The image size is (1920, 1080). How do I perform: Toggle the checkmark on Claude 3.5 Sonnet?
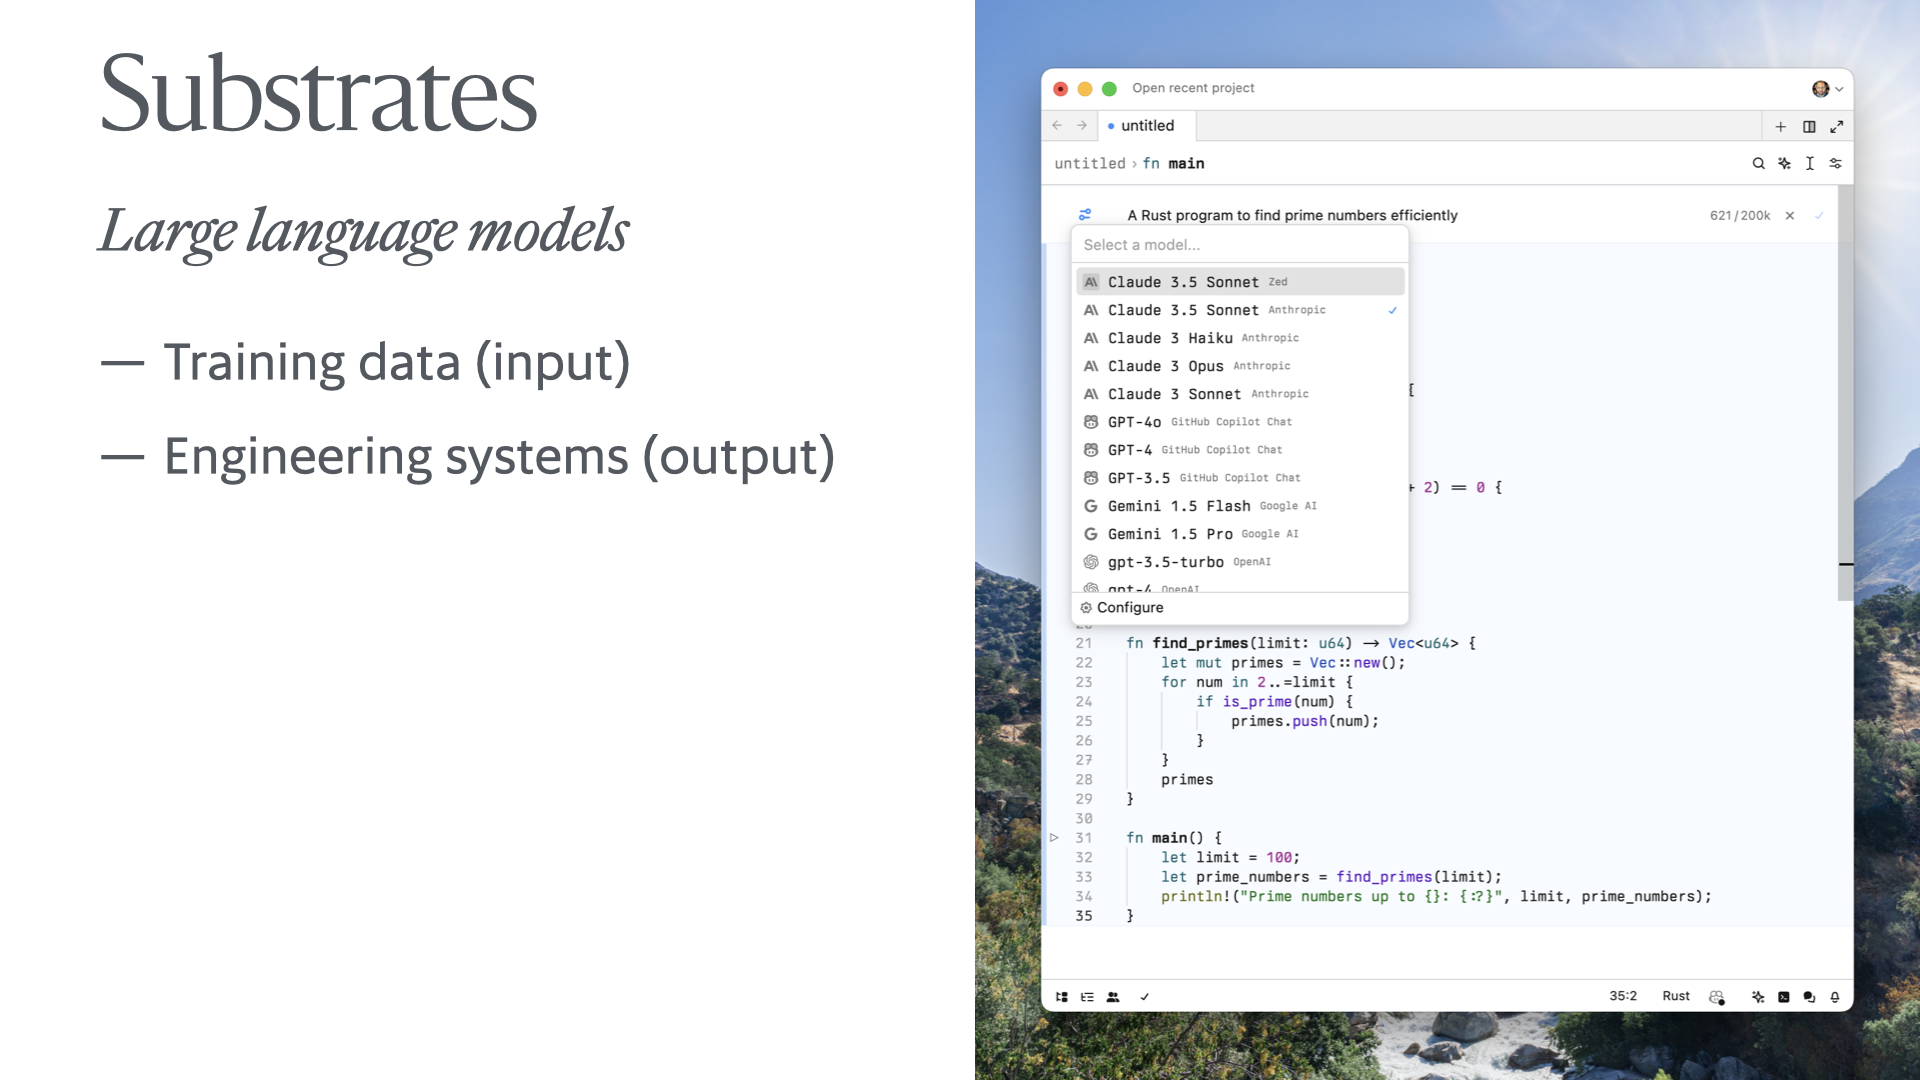(x=1393, y=310)
